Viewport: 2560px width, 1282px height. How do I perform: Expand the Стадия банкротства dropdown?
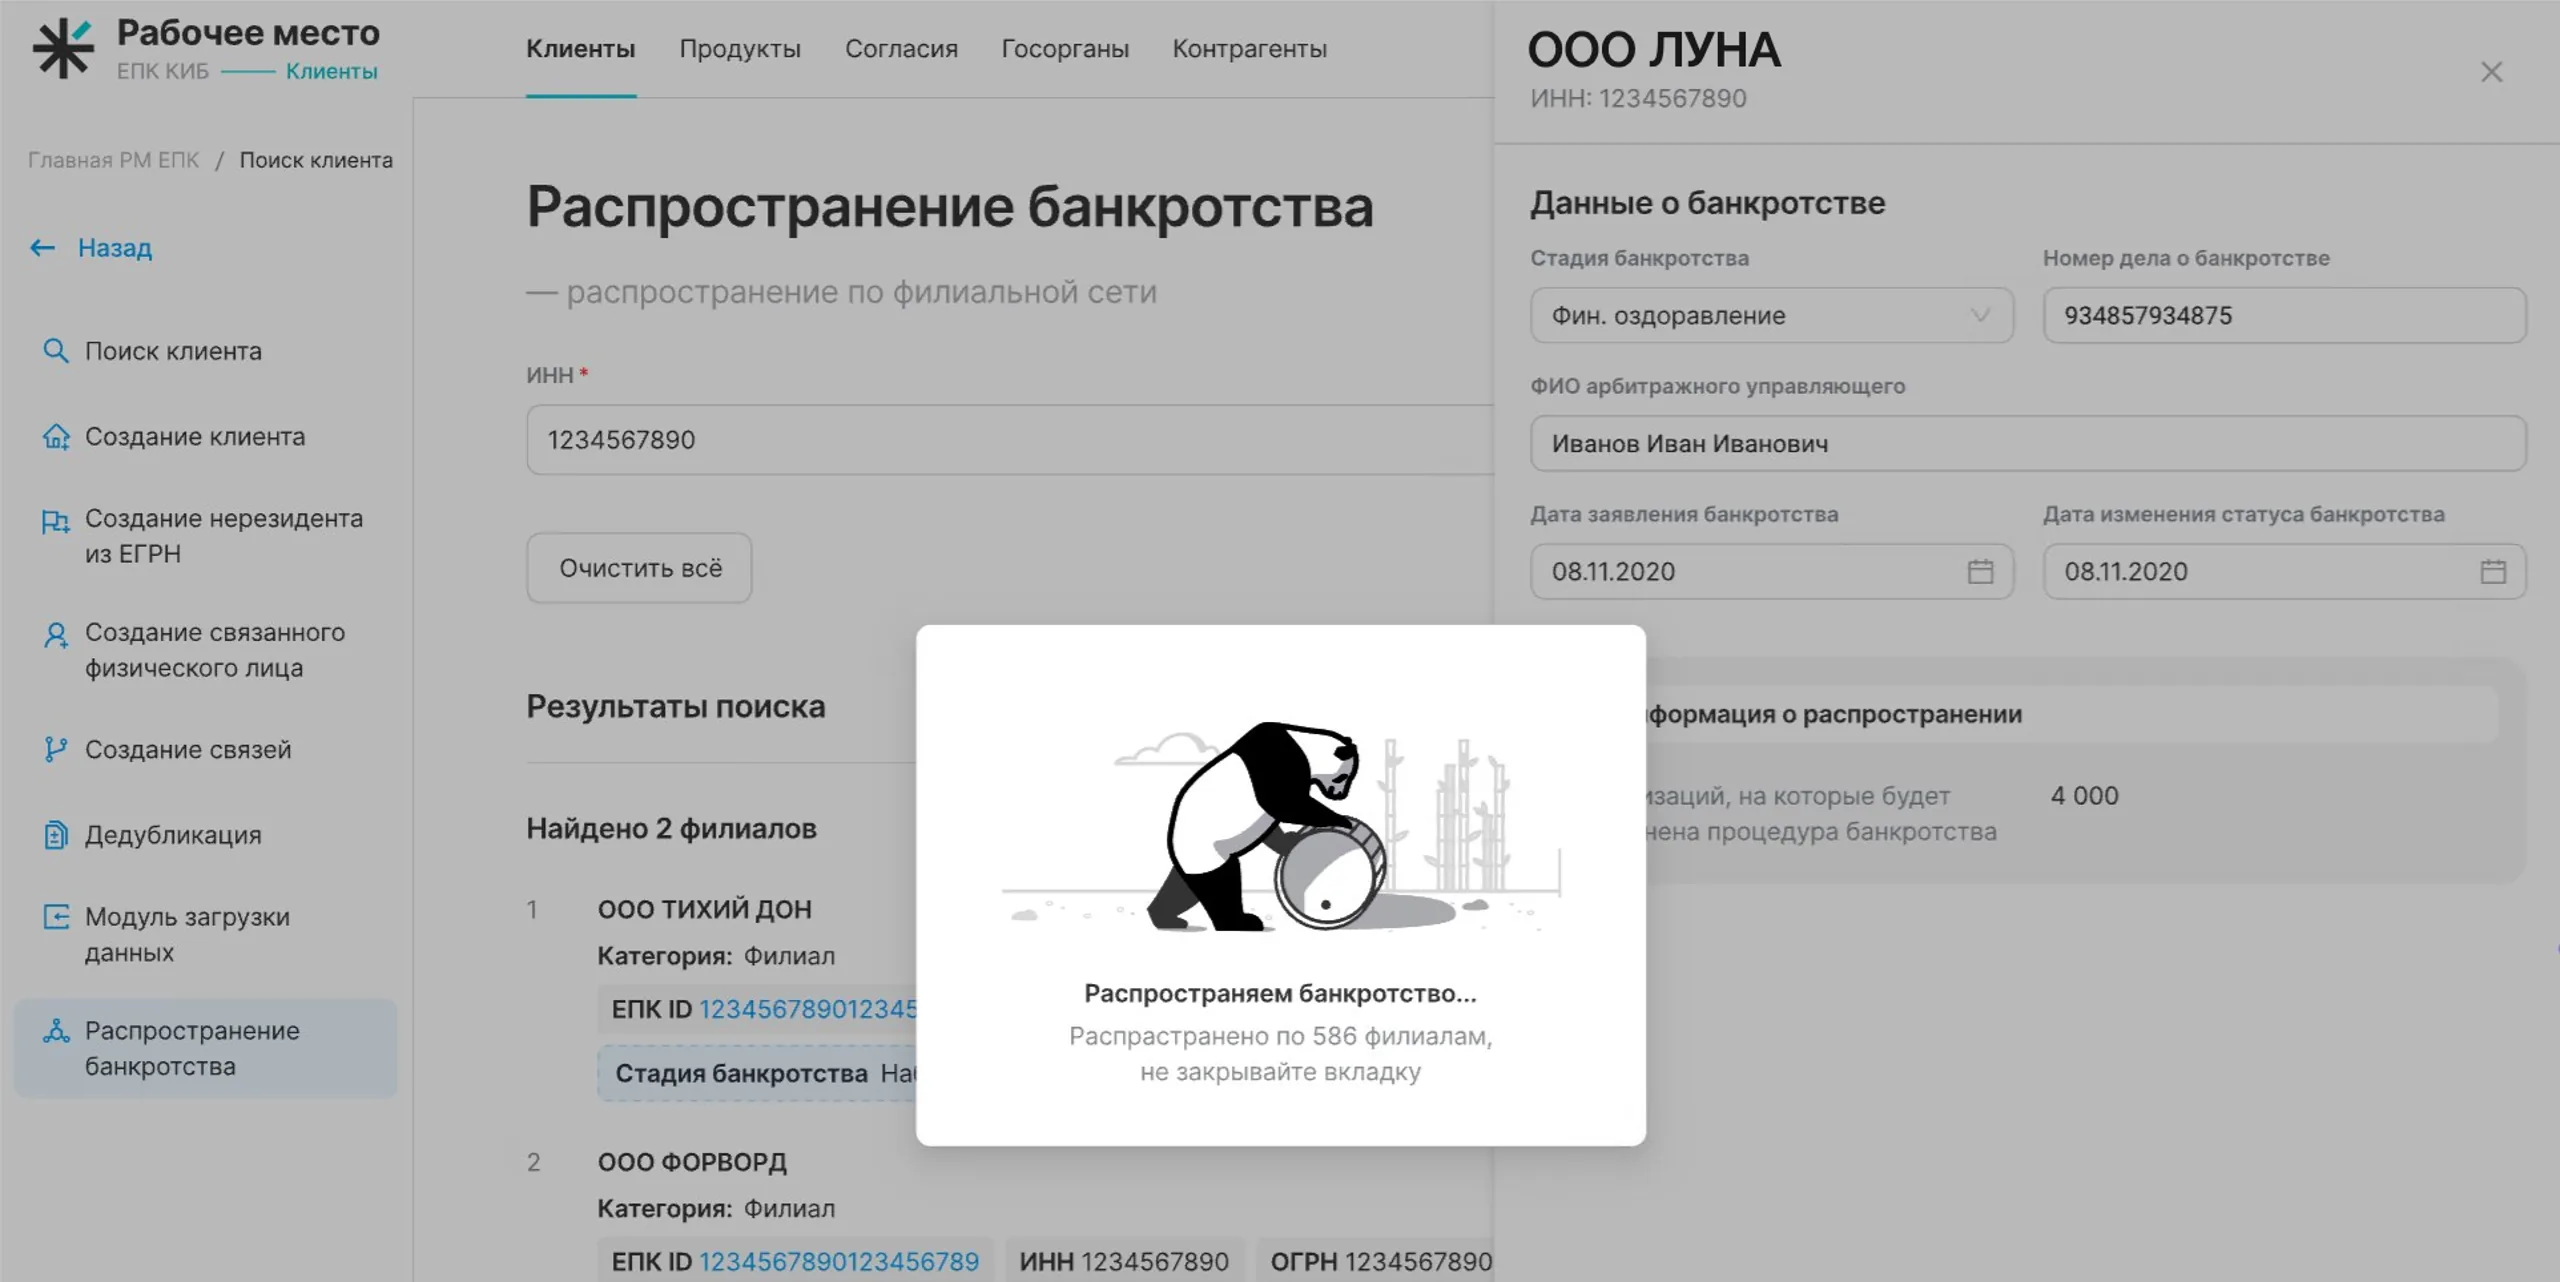point(1771,316)
